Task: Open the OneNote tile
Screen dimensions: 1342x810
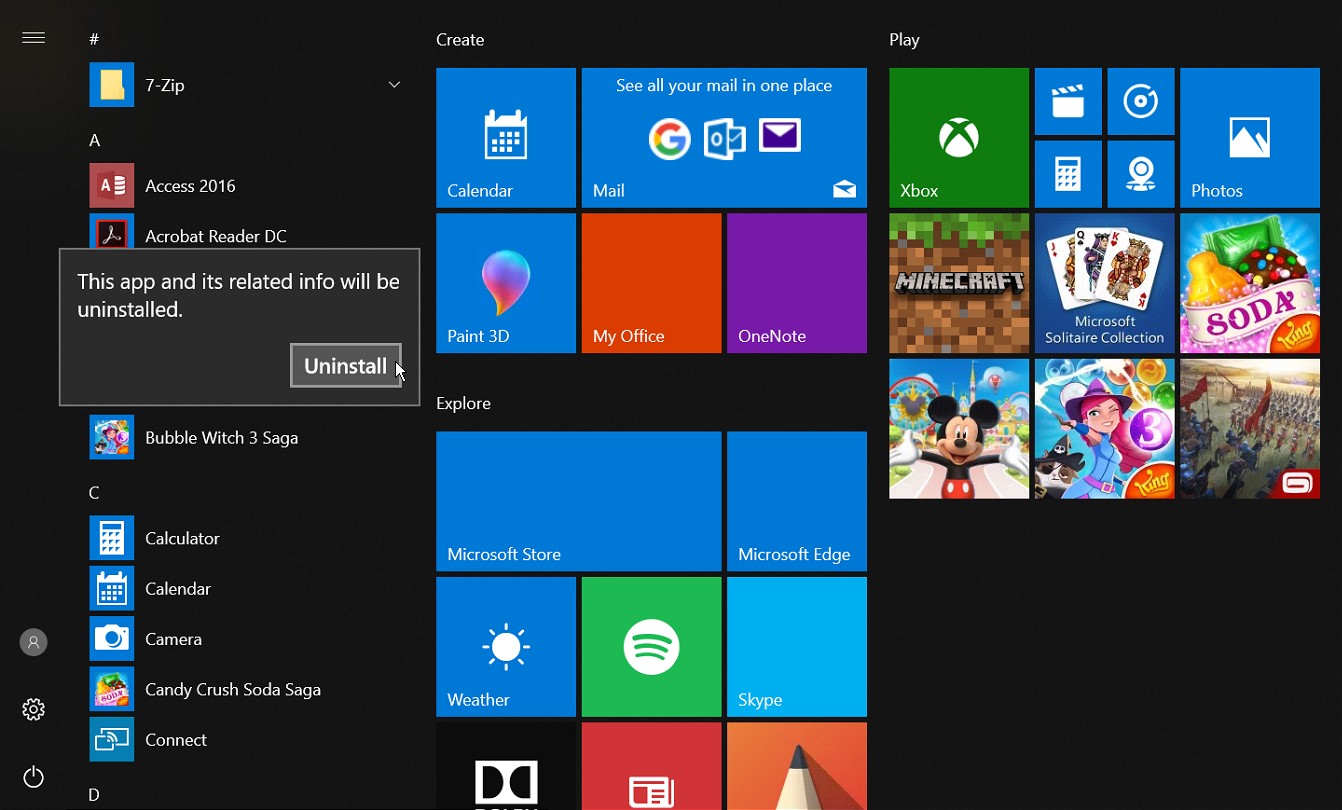Action: [x=797, y=283]
